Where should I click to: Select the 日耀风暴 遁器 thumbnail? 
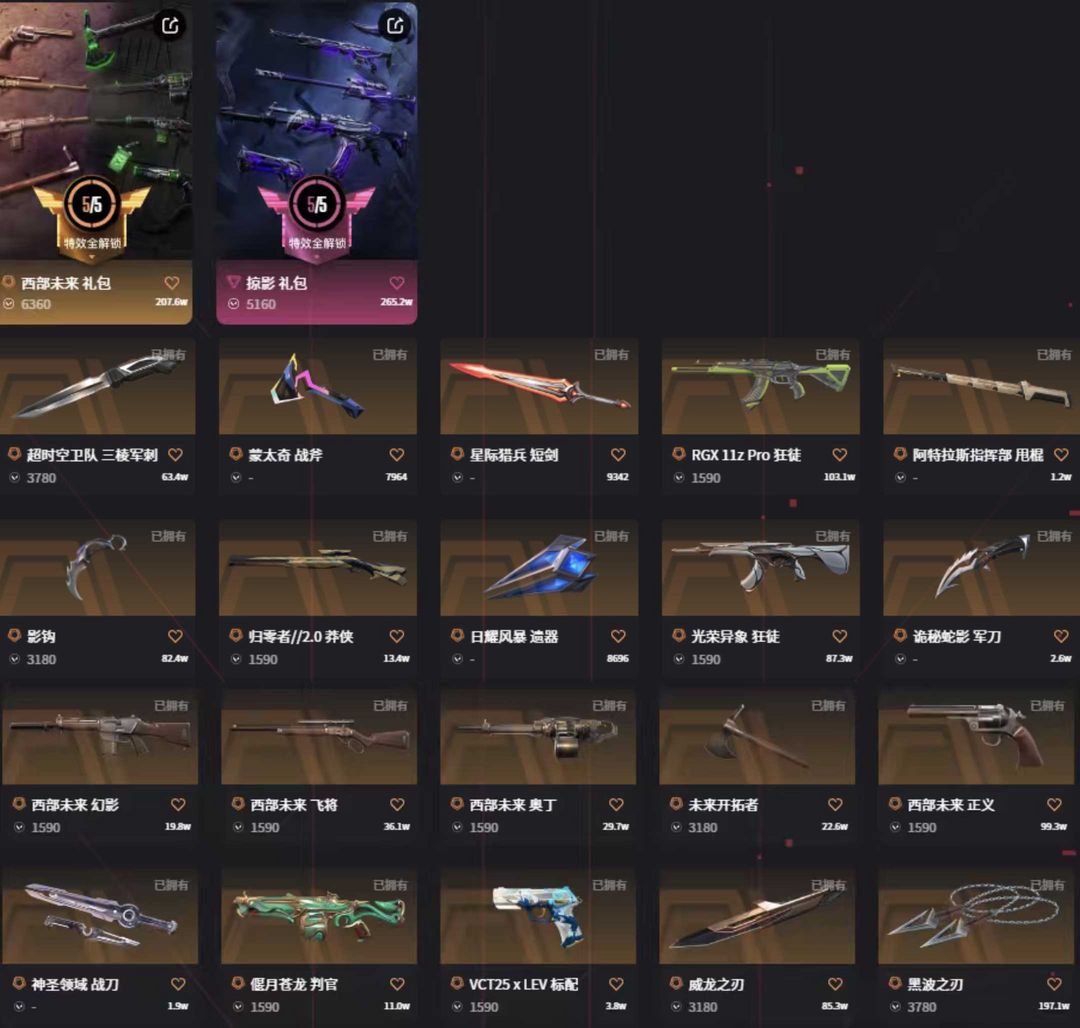539,568
